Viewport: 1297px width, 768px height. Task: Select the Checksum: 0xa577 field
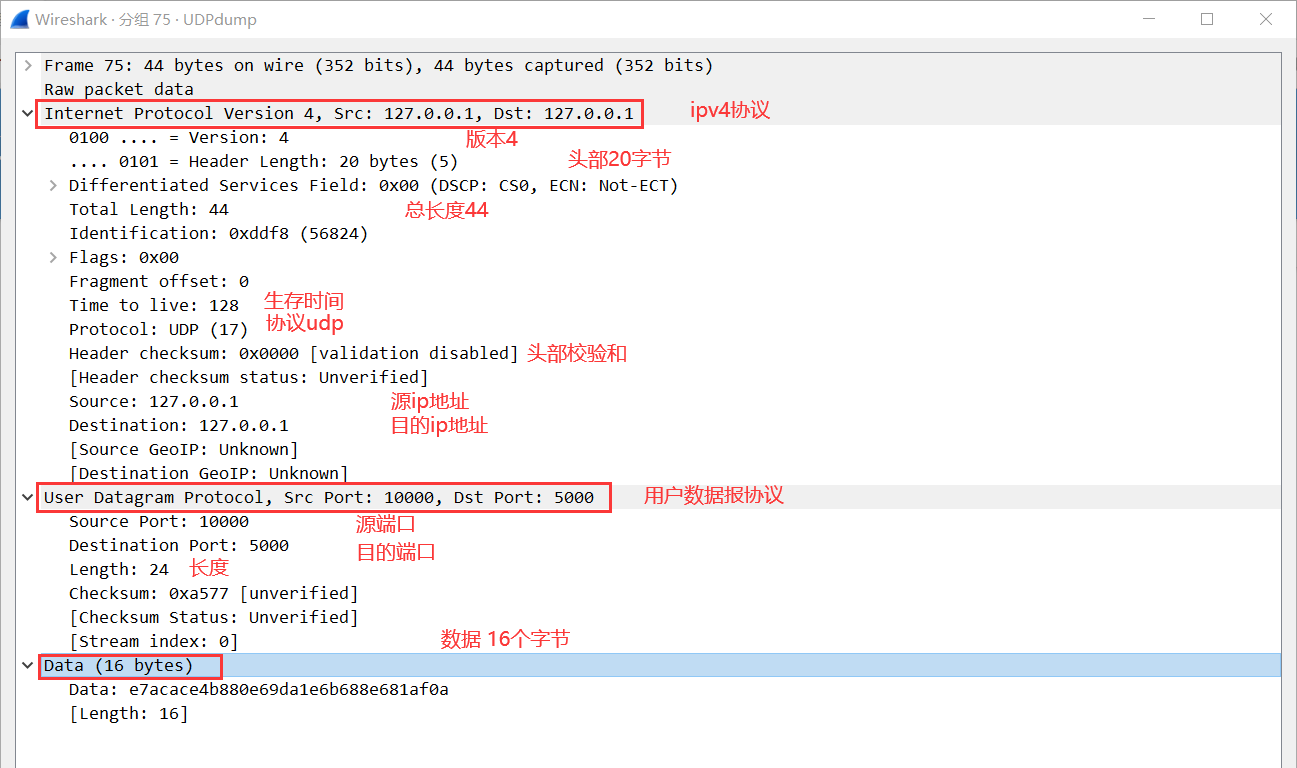pyautogui.click(x=214, y=593)
